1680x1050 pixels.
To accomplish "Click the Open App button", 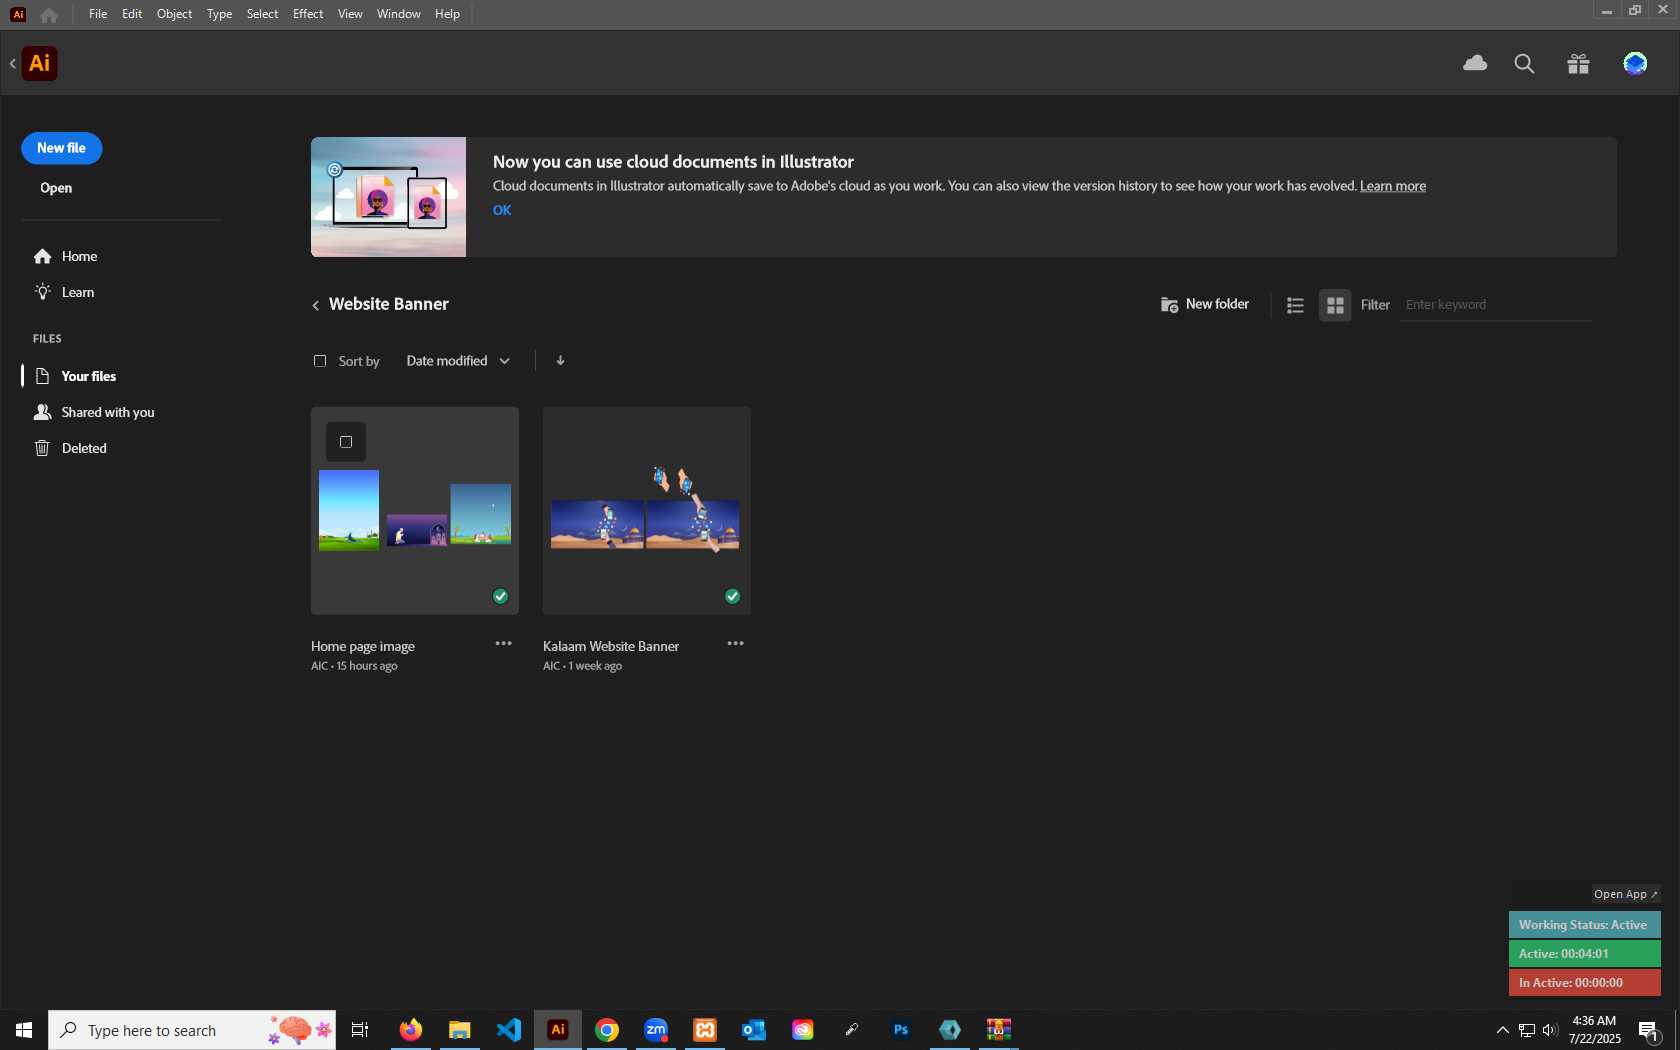I will 1626,894.
